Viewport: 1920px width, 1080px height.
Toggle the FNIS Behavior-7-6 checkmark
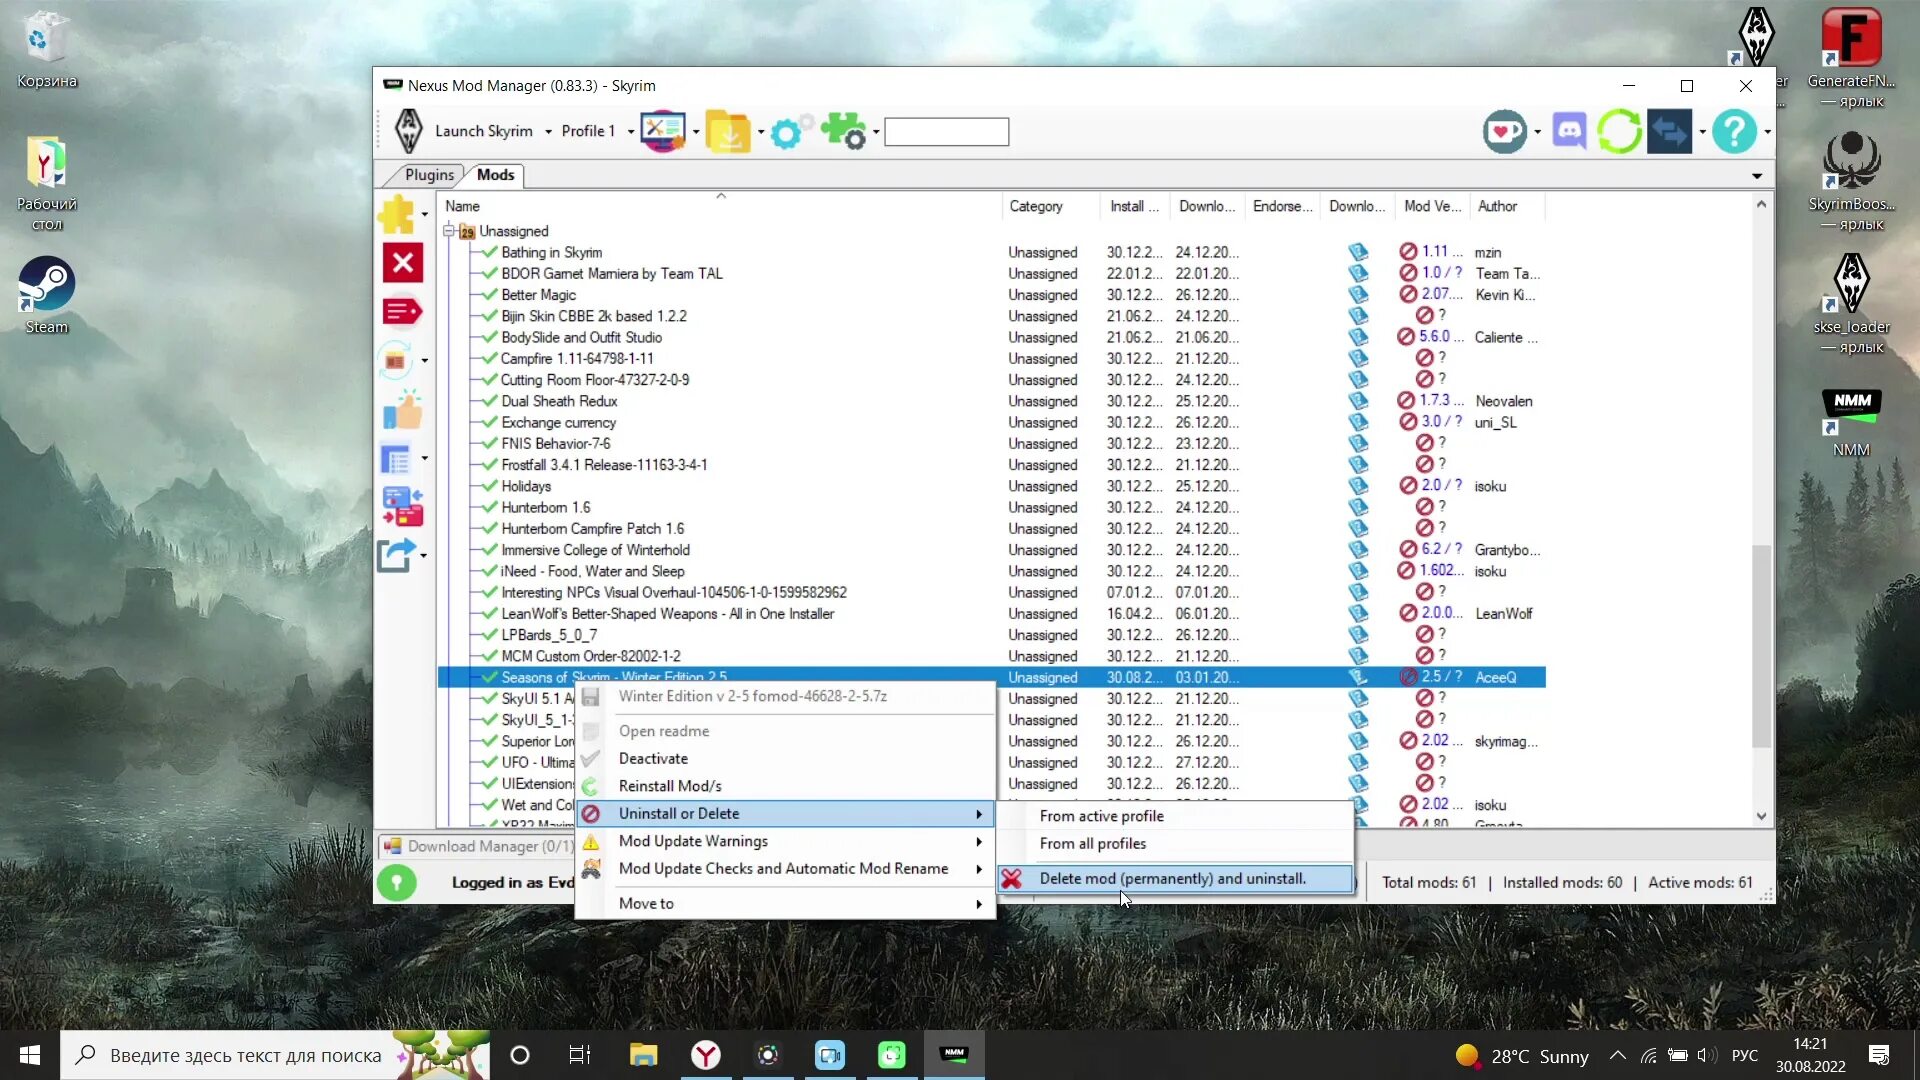coord(489,443)
